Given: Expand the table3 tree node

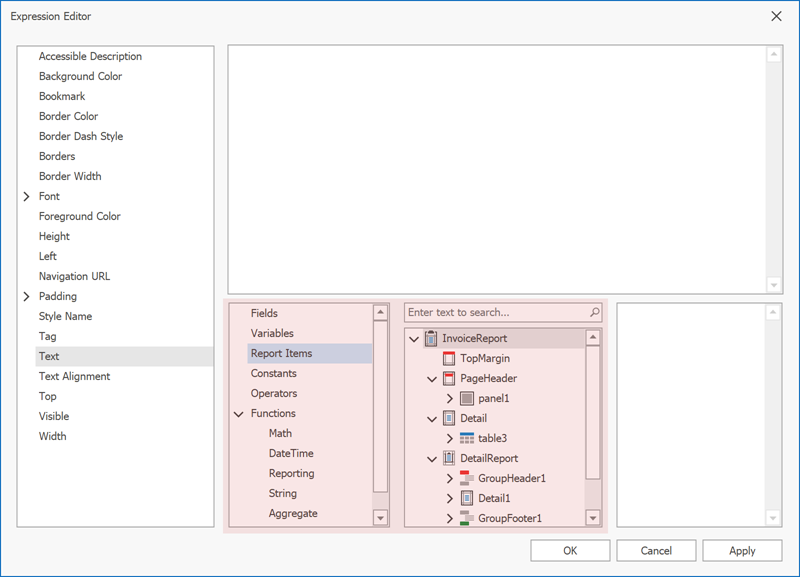Looking at the screenshot, I should point(449,438).
